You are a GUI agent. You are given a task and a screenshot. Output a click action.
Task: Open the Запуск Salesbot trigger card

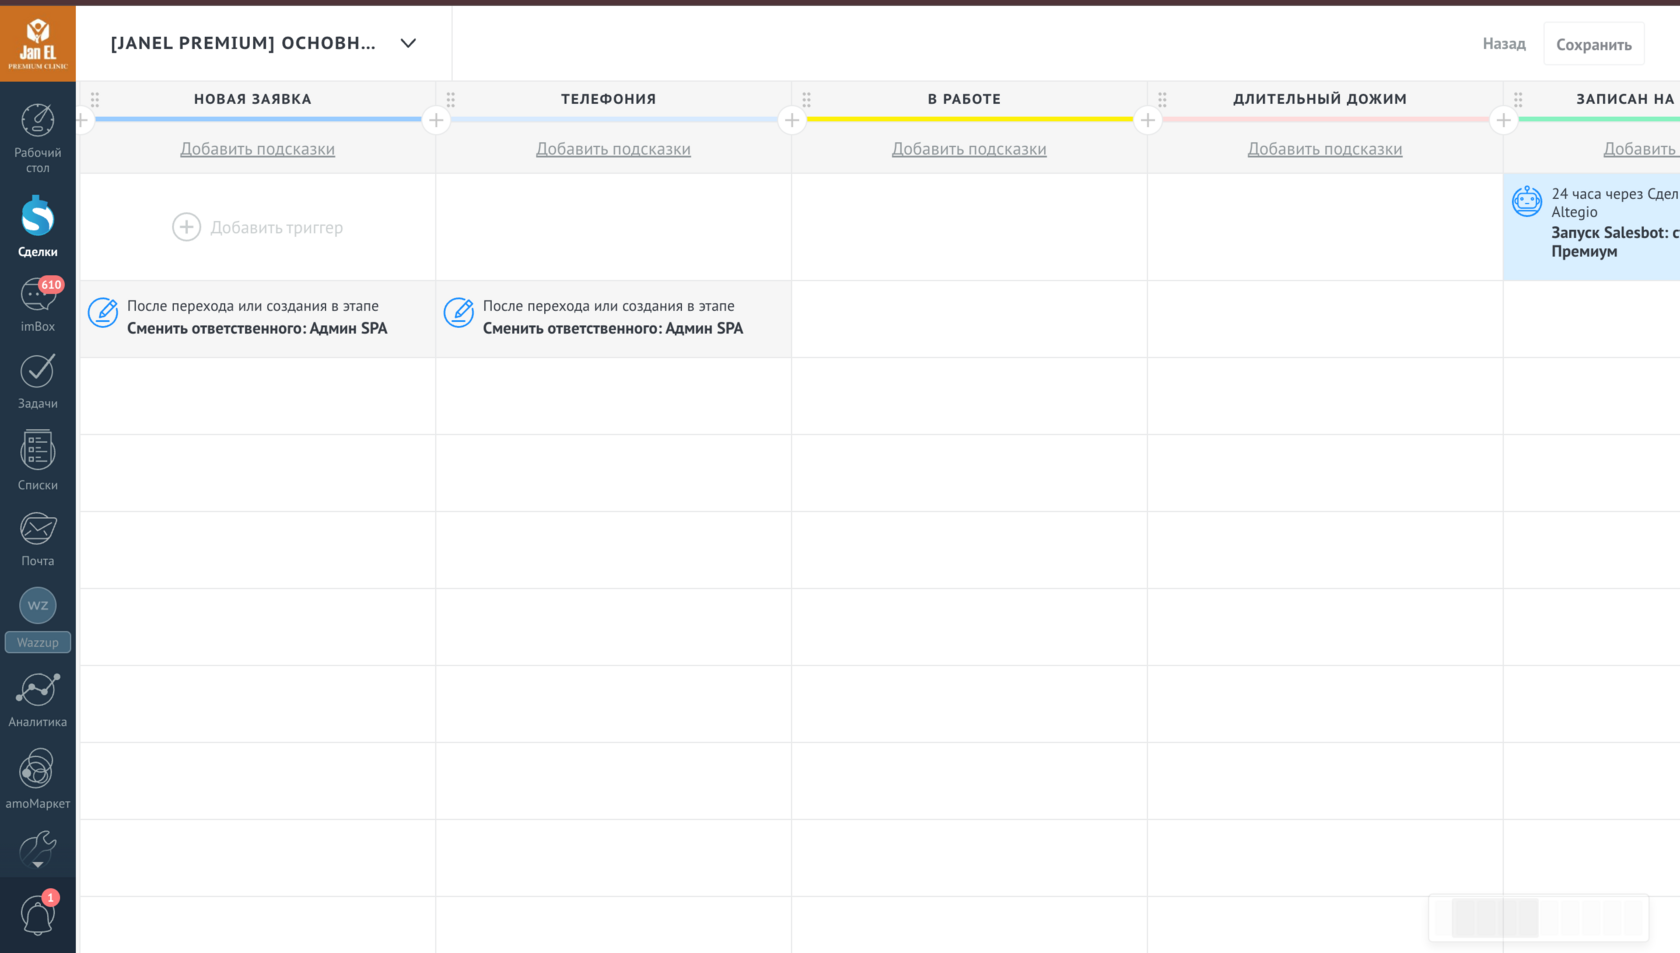1592,227
